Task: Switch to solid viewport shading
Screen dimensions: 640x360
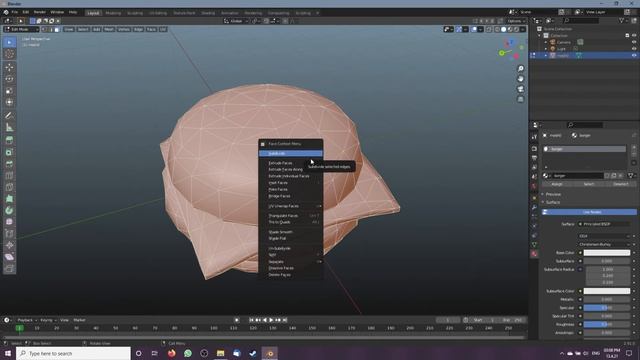Action: [503, 29]
